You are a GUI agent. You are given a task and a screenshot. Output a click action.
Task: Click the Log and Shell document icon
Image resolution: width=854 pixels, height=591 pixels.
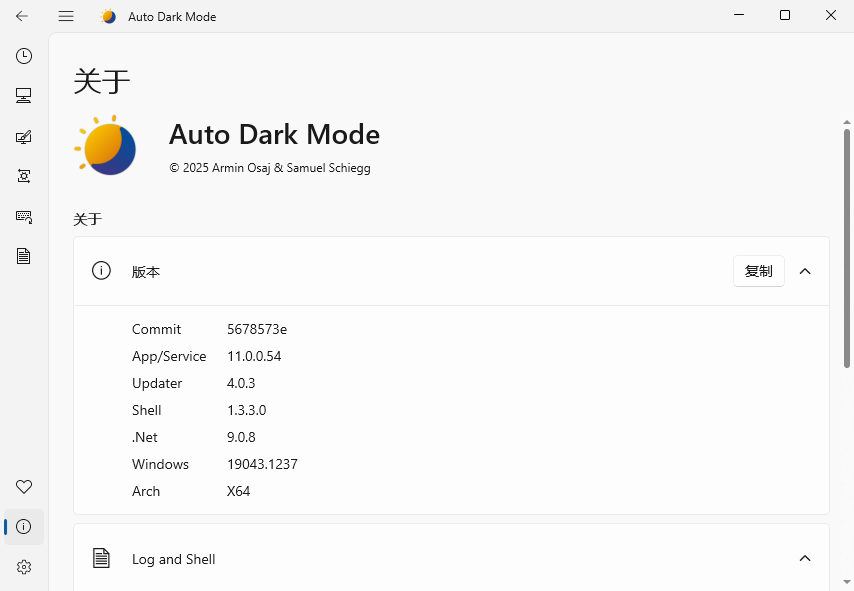tap(101, 558)
